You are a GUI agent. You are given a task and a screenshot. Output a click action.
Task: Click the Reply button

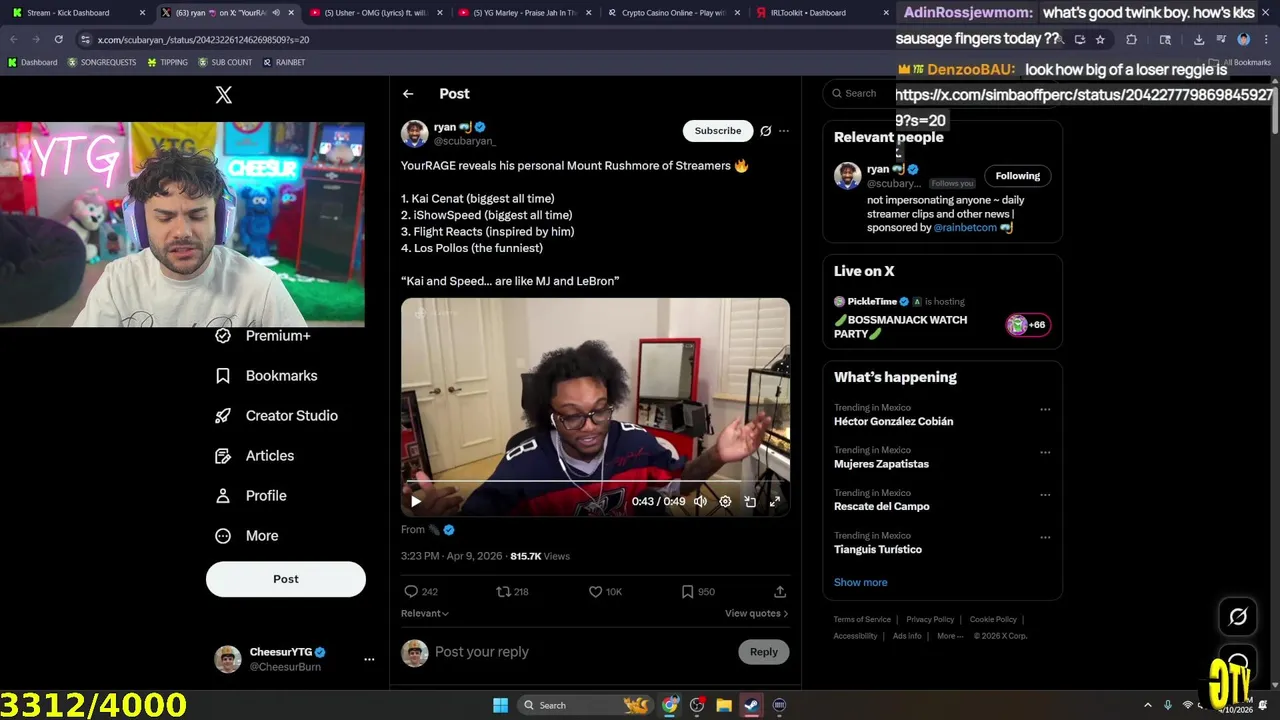pos(764,652)
